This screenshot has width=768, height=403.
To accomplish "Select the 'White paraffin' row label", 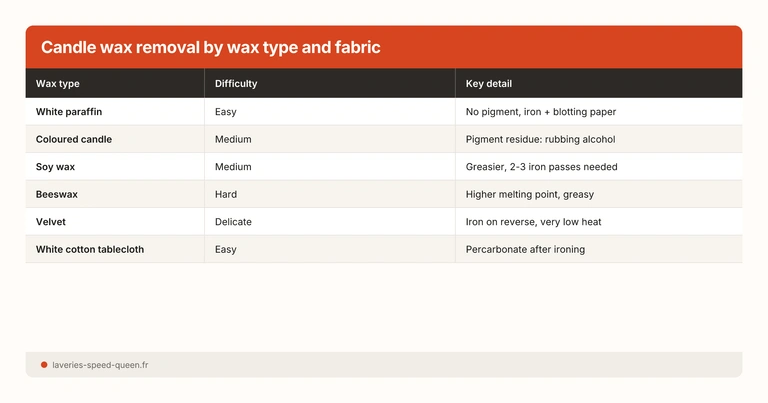I will [x=69, y=111].
